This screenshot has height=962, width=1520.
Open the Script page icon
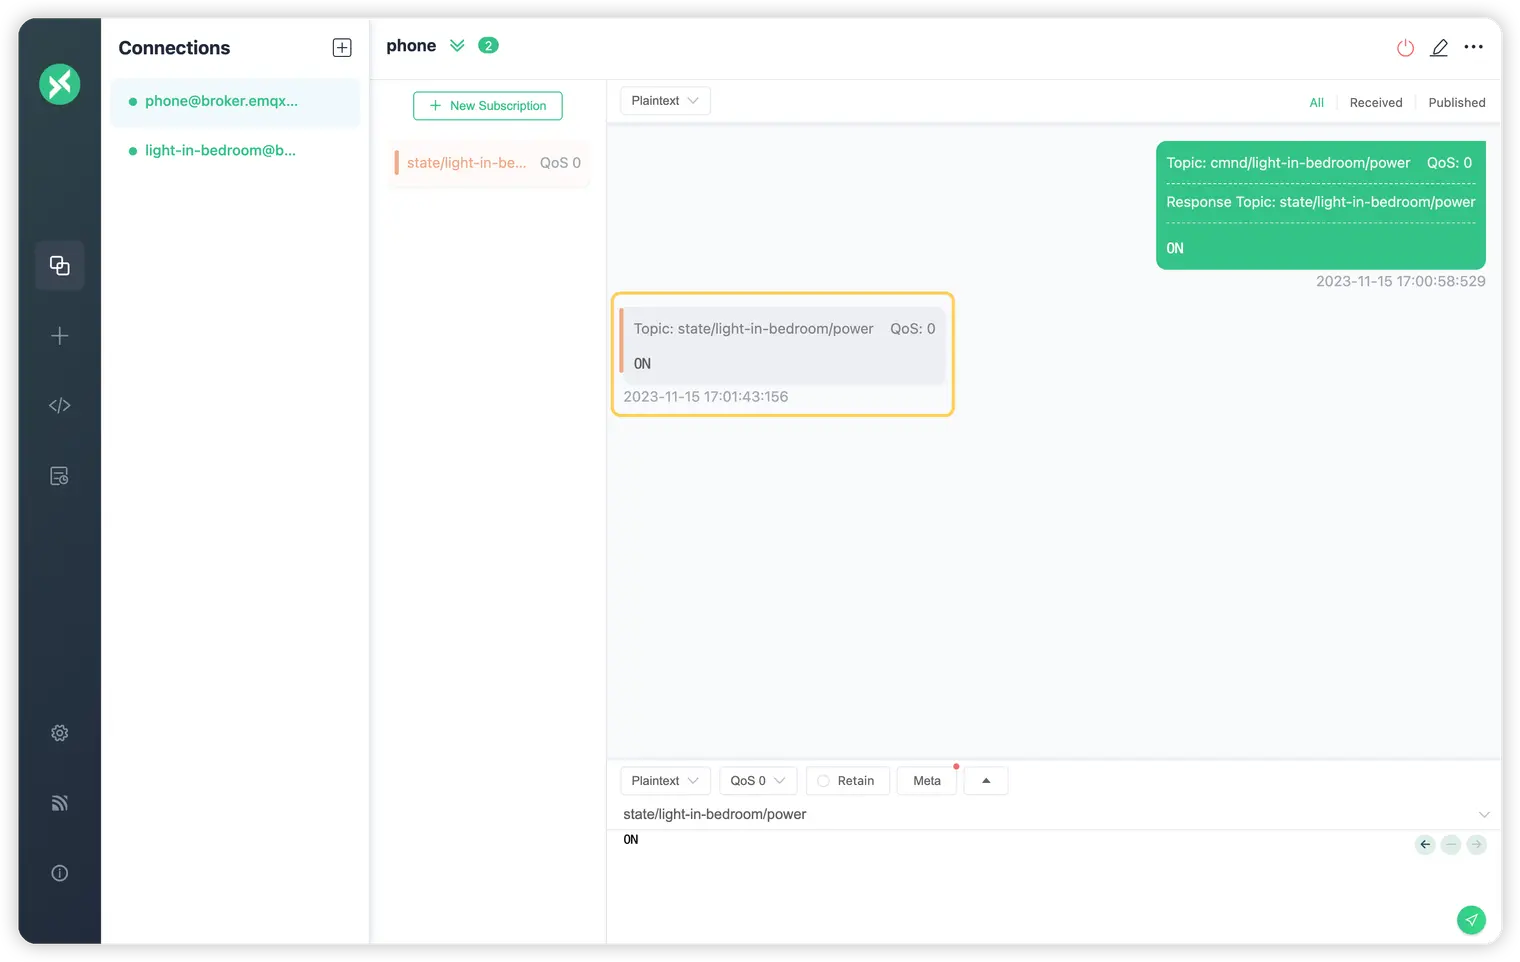[x=60, y=406]
